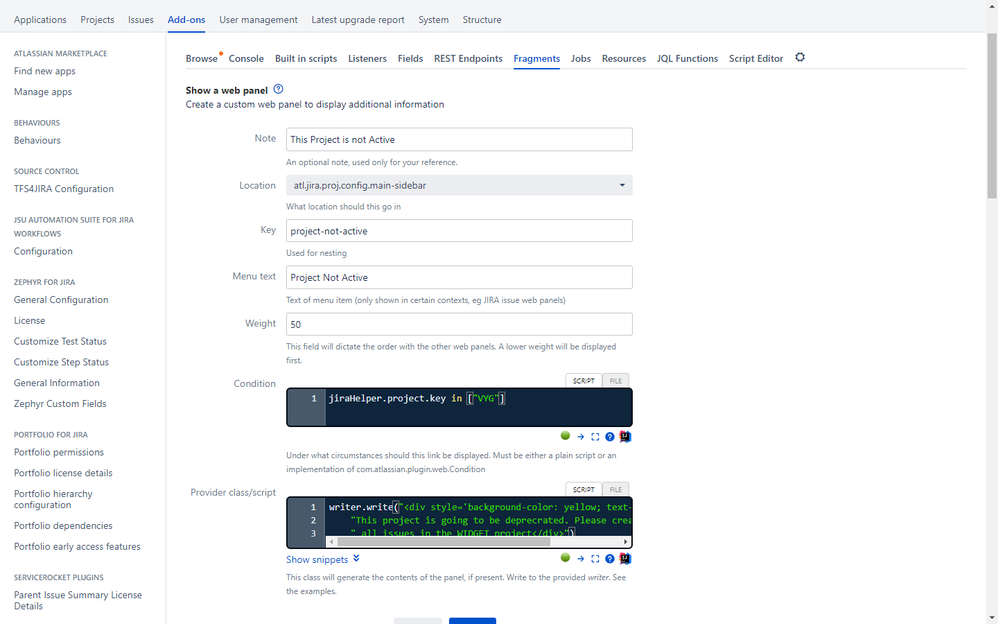Open Manage apps link
Viewport: 998px width, 624px height.
click(x=43, y=92)
